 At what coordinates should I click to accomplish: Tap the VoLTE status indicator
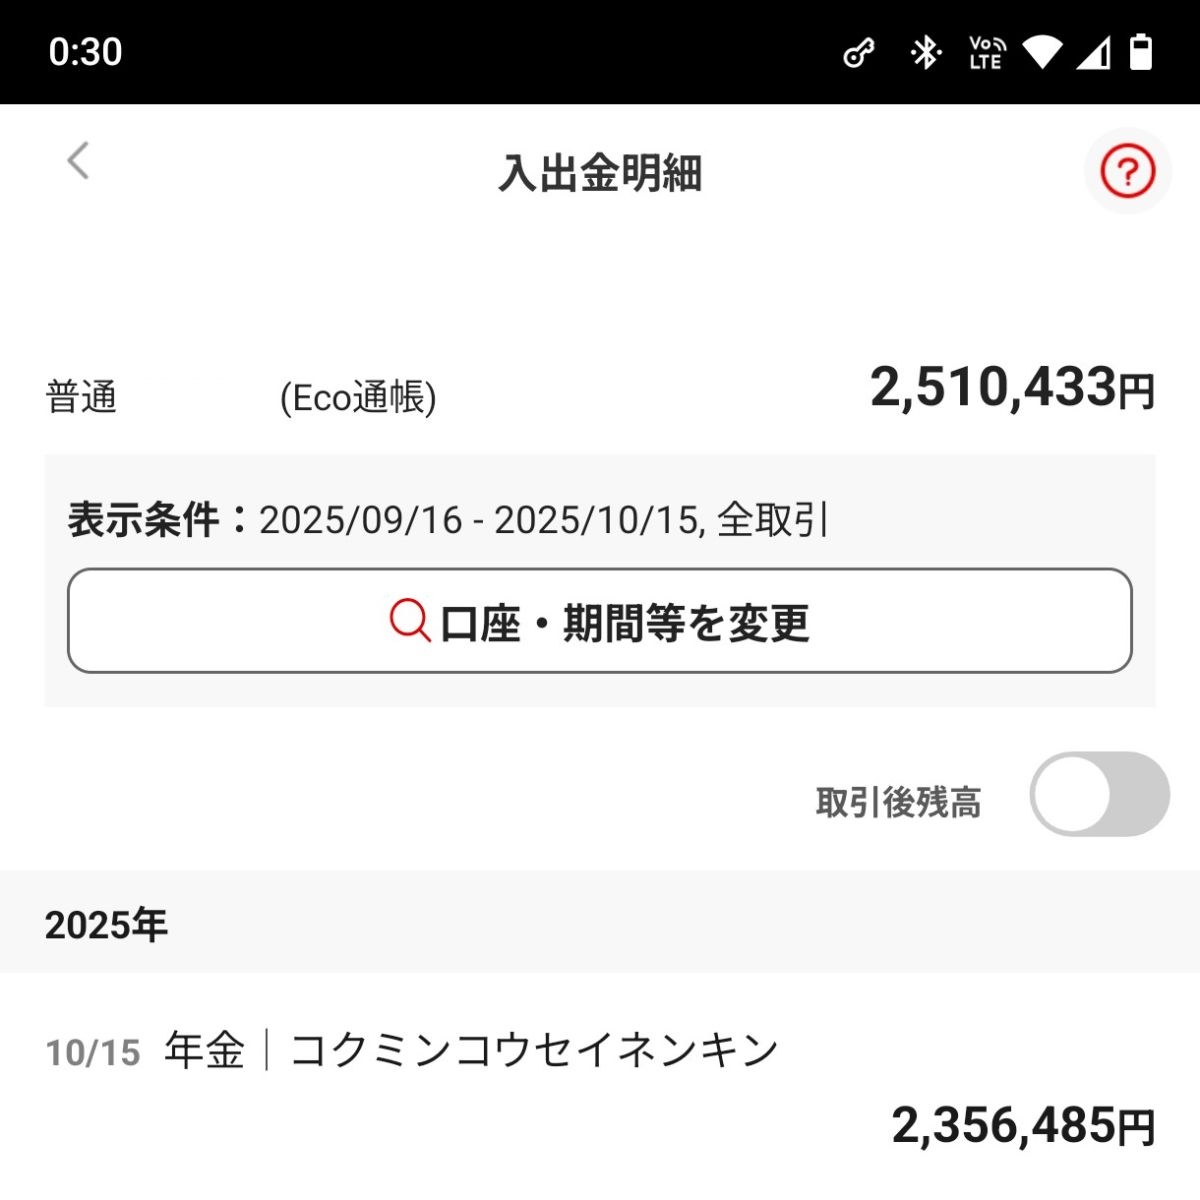pyautogui.click(x=986, y=53)
